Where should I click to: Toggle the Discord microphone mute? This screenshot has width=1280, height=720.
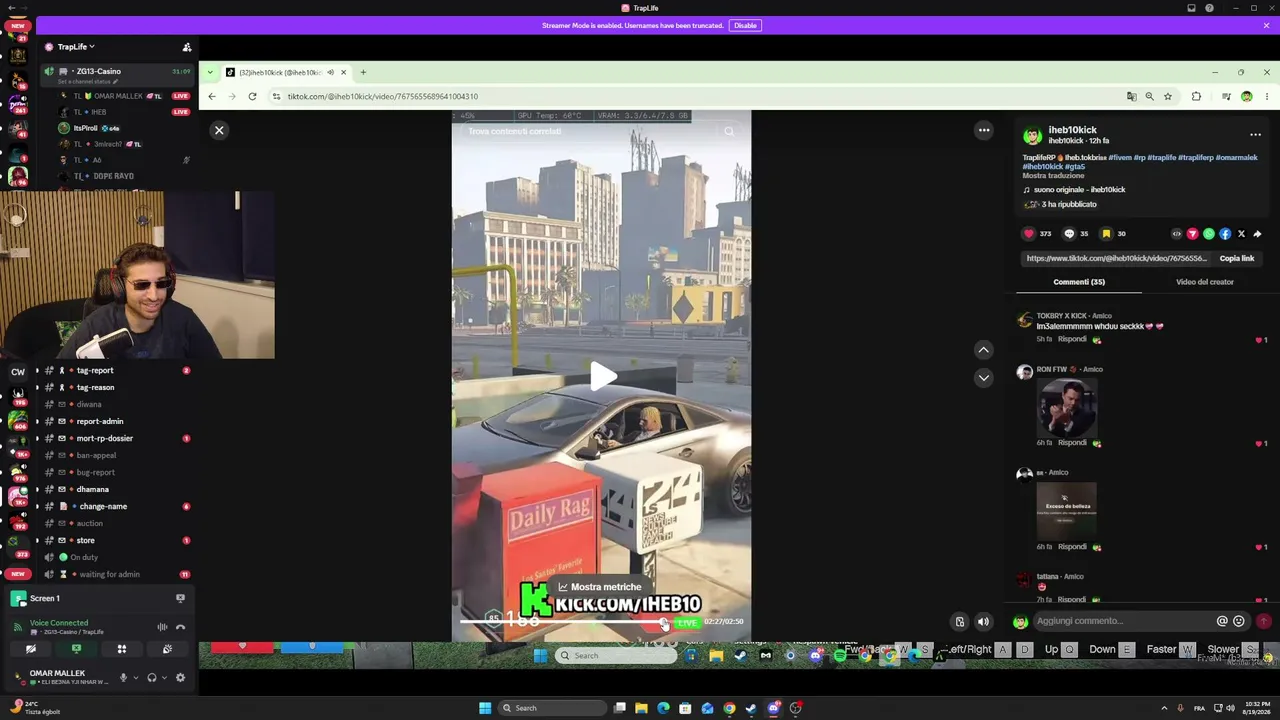[x=123, y=677]
